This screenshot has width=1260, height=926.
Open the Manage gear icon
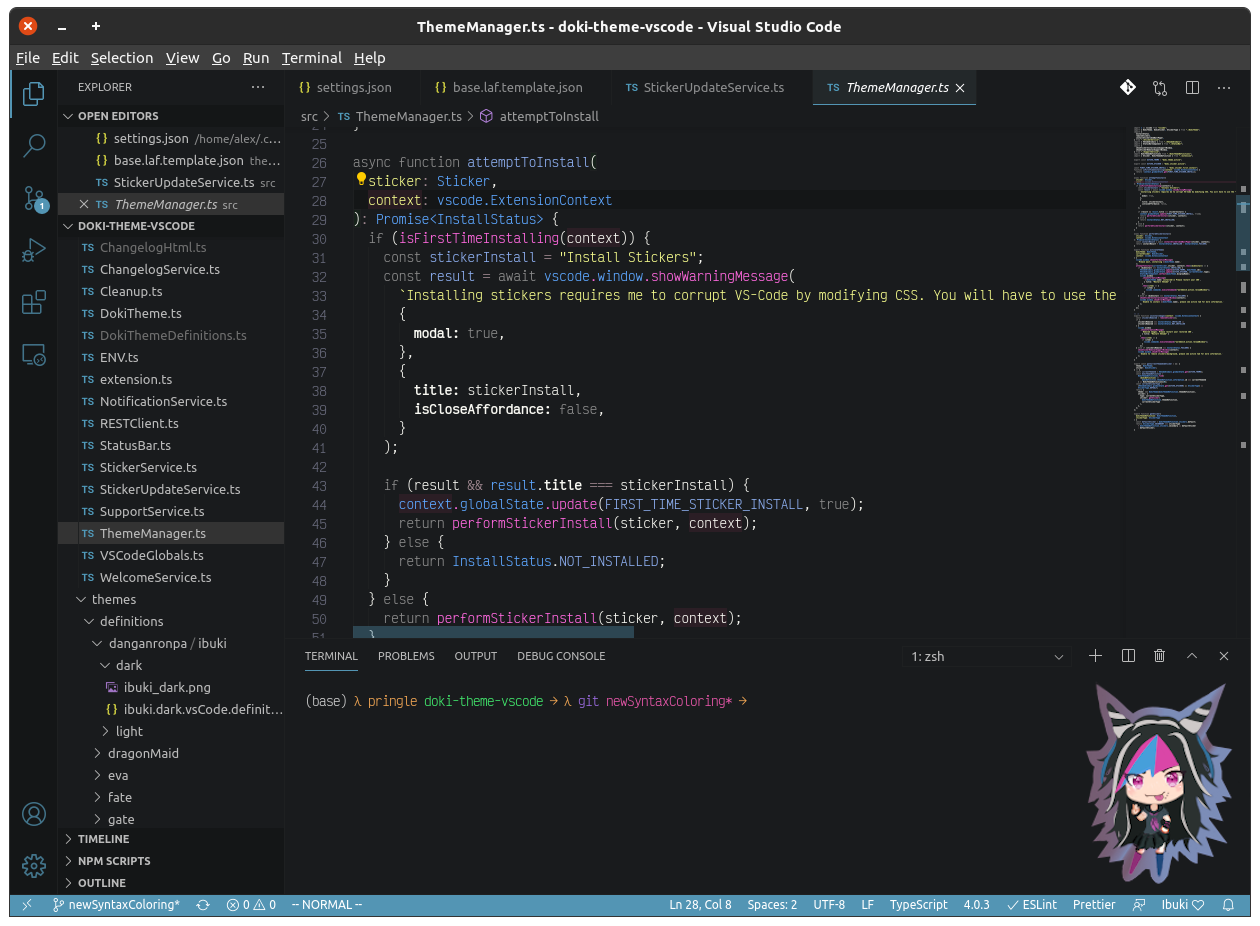click(34, 866)
